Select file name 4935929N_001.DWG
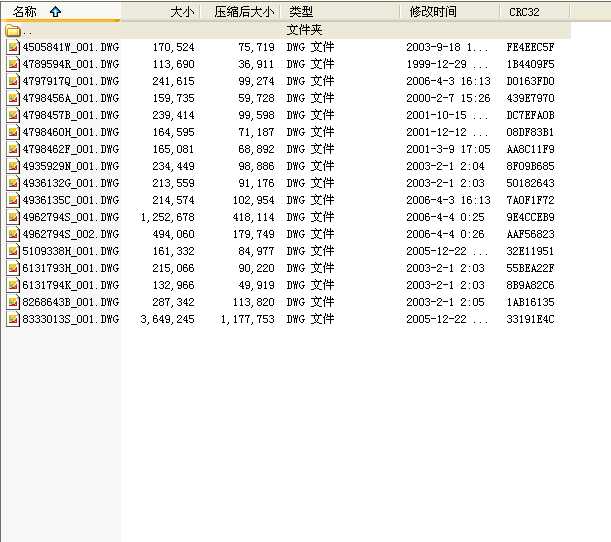 [71, 166]
